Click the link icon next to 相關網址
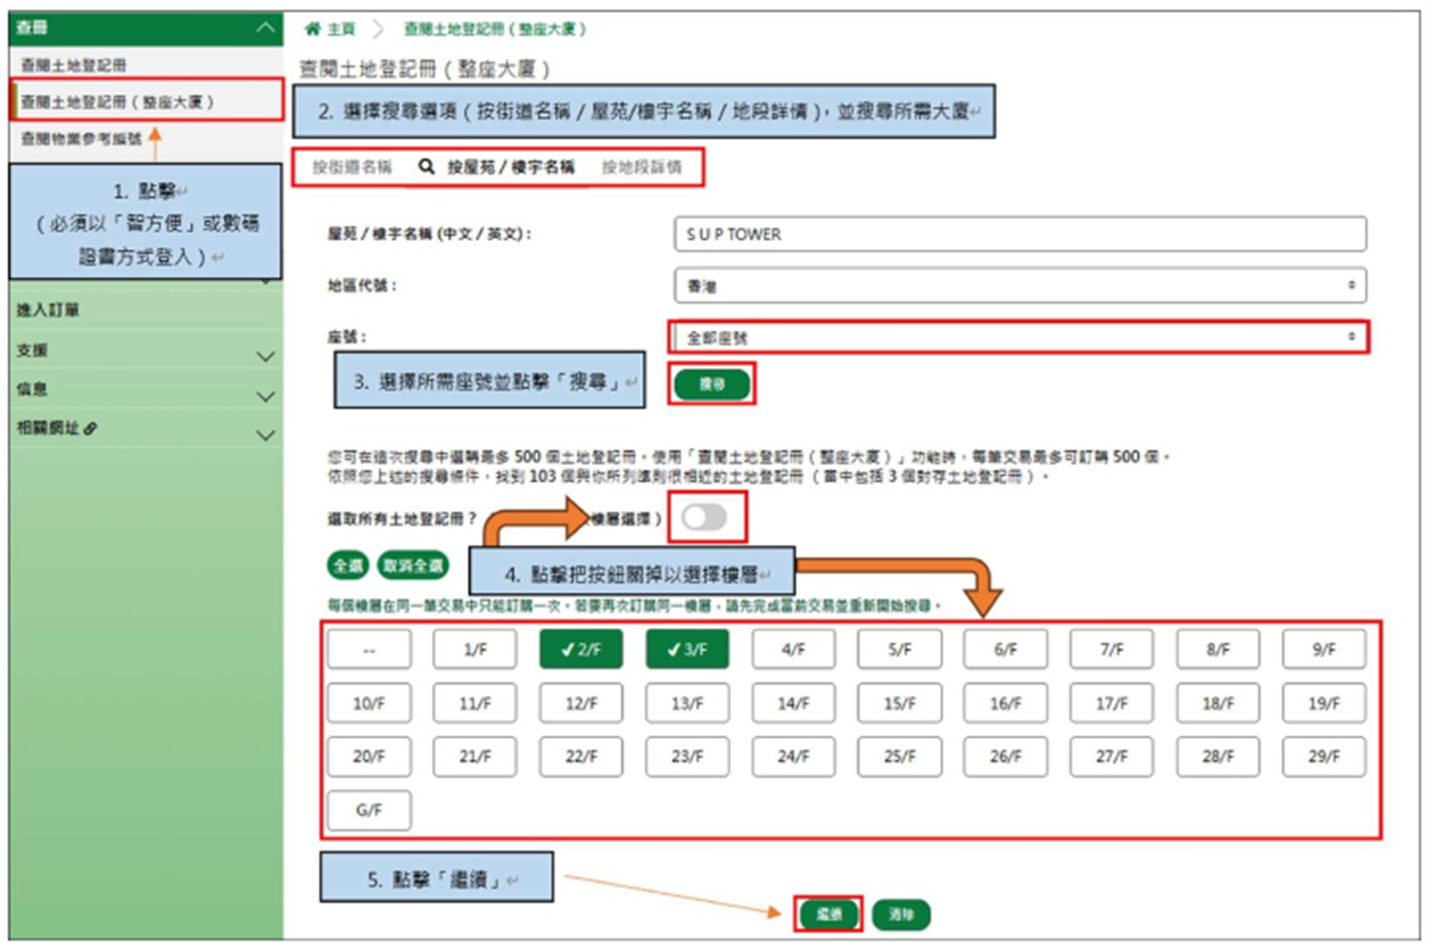The width and height of the screenshot is (1431, 944). [91, 428]
